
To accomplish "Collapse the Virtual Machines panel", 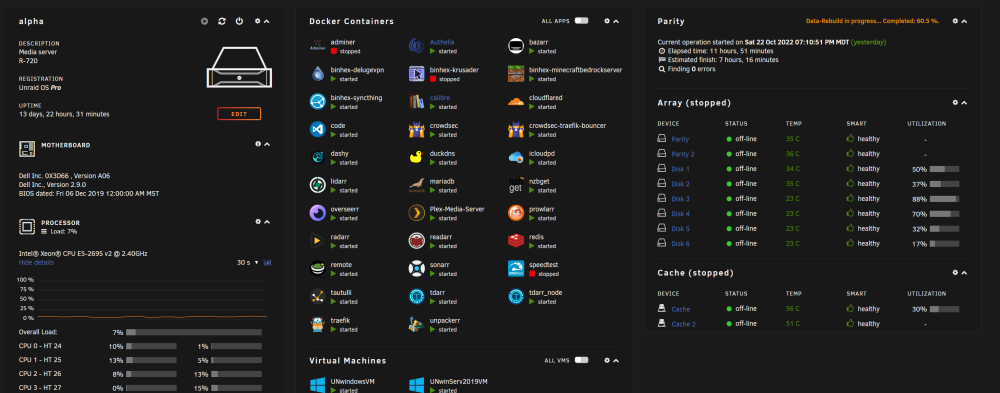I will coord(615,360).
